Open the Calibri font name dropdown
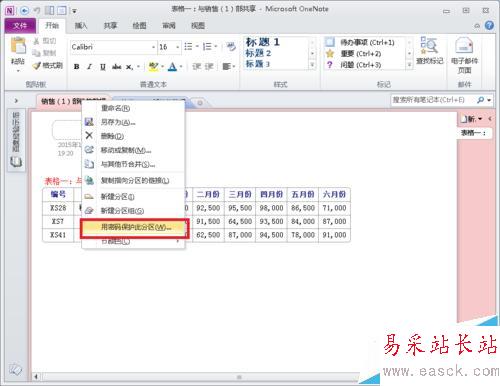This screenshot has width=500, height=386. 153,47
